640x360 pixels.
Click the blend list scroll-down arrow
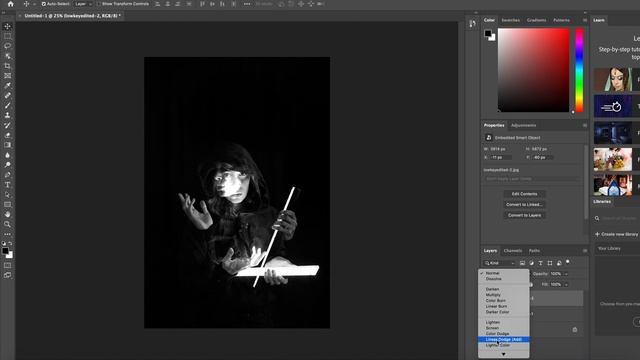coord(504,354)
